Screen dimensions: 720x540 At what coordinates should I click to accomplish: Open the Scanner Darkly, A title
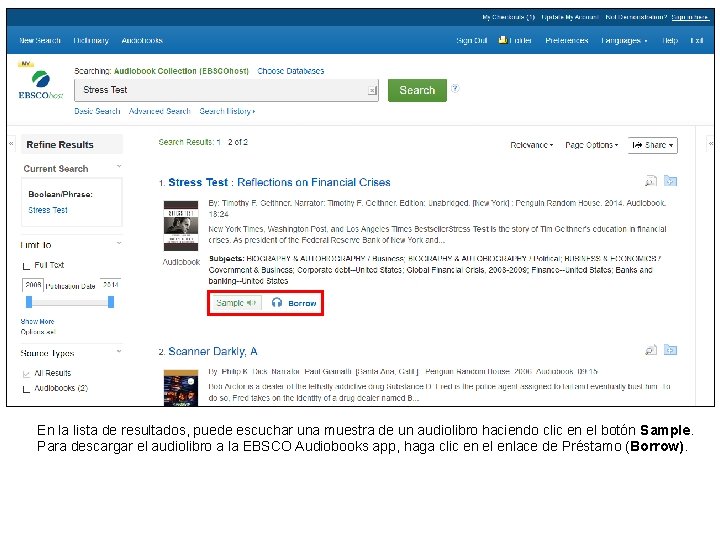213,351
